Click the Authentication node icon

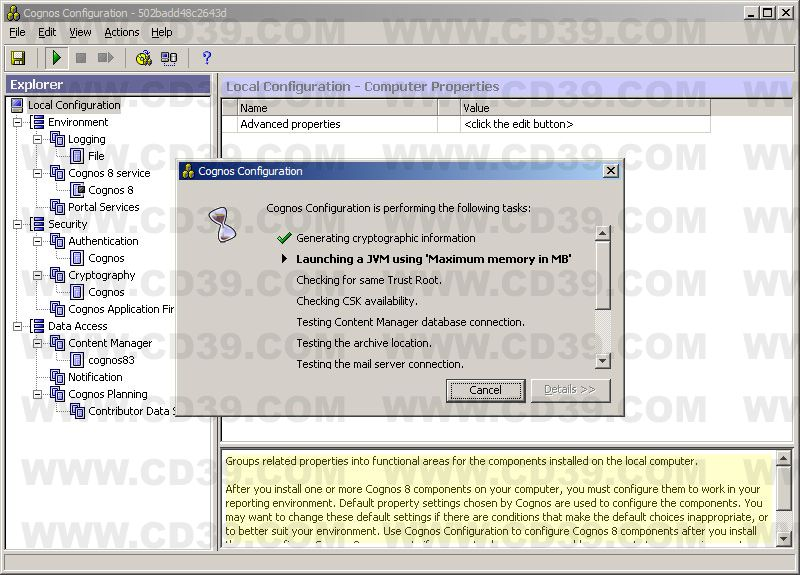coord(57,241)
